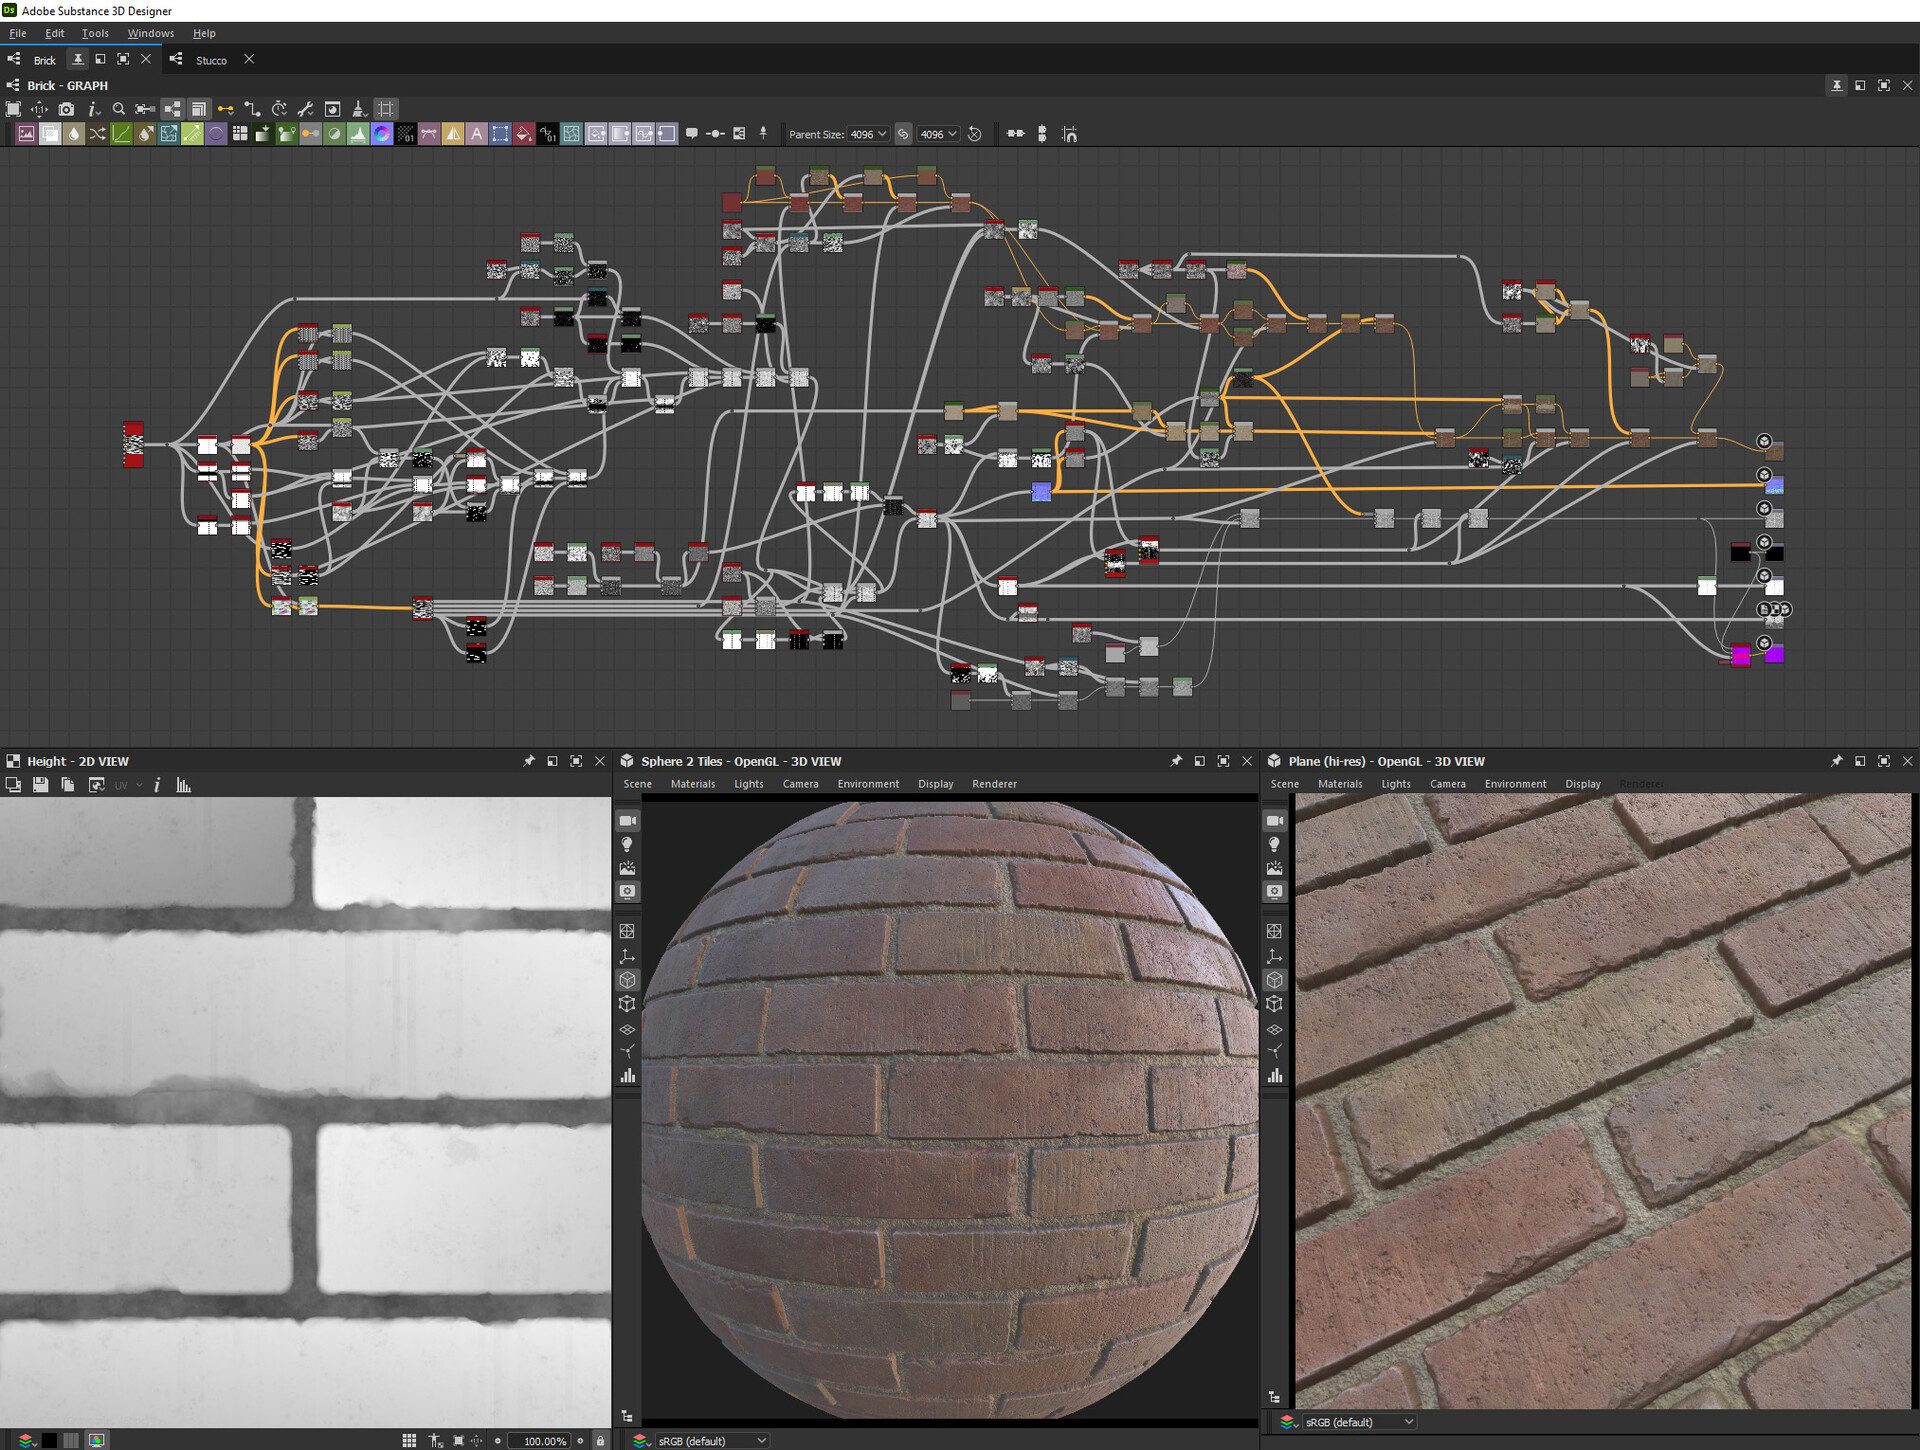Click the wrench tools icon in graph toolbar

tap(306, 109)
